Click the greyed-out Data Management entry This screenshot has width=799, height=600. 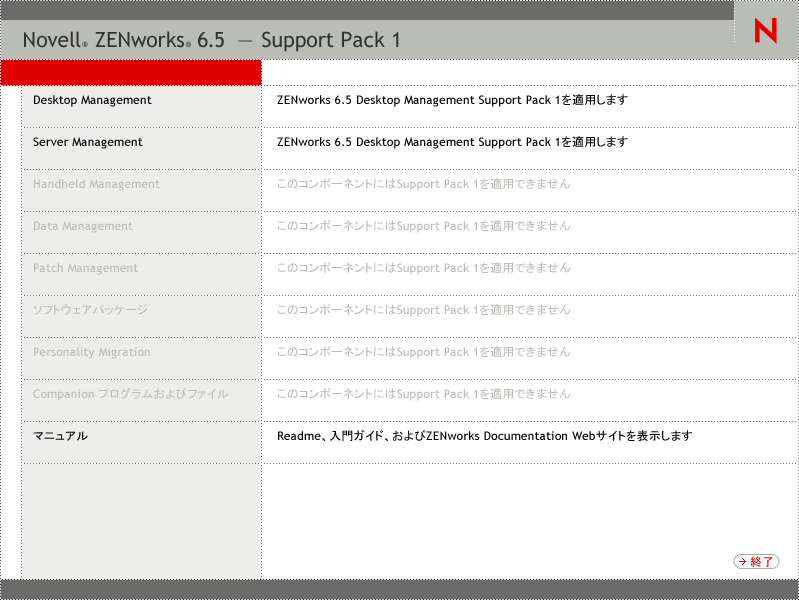83,226
